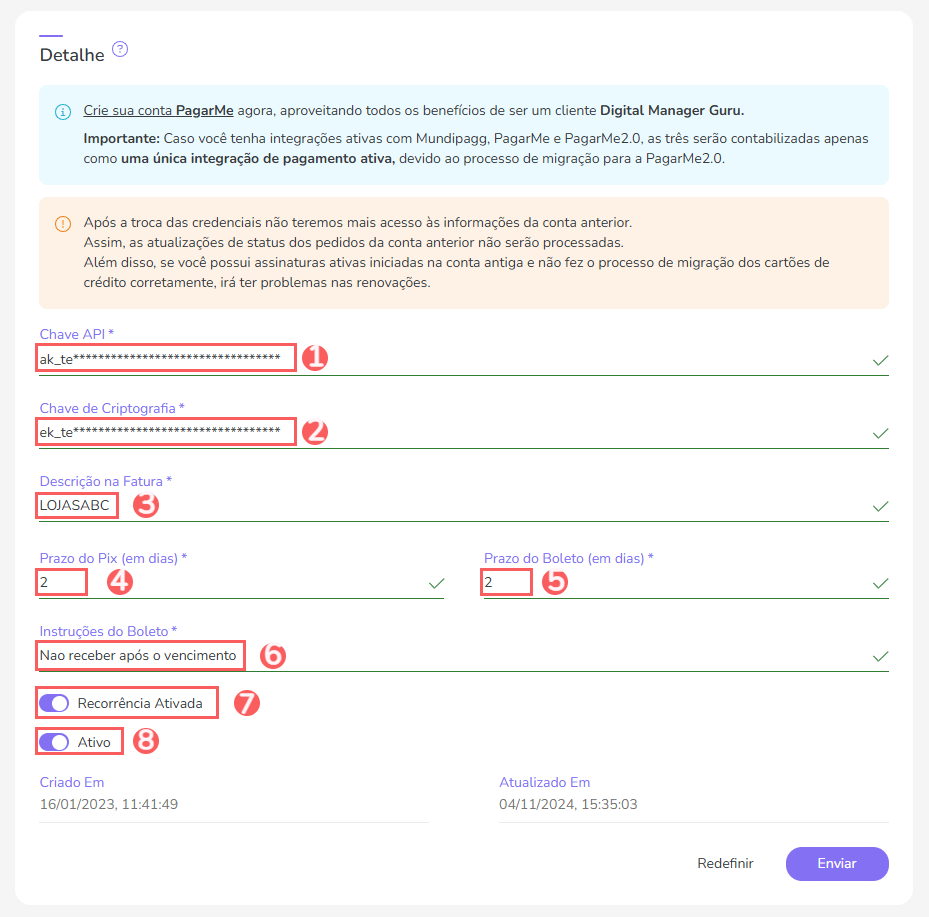Click the green checkmark beside Chave API field
This screenshot has width=929, height=917.
pos(880,362)
